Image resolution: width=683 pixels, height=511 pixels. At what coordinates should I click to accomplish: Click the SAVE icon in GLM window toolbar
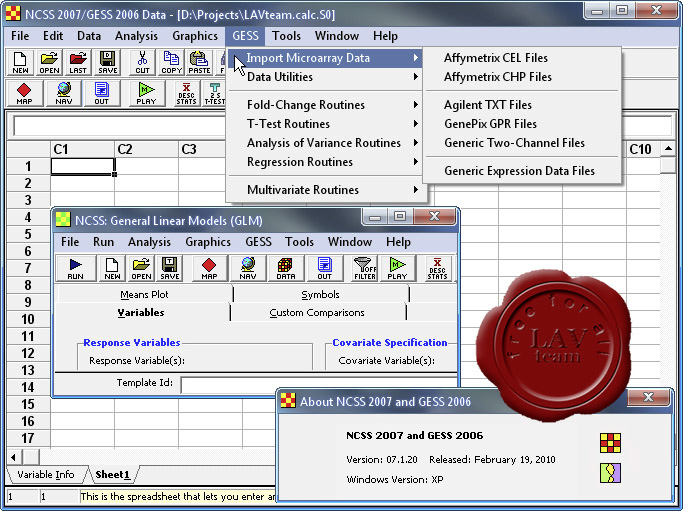pos(169,268)
